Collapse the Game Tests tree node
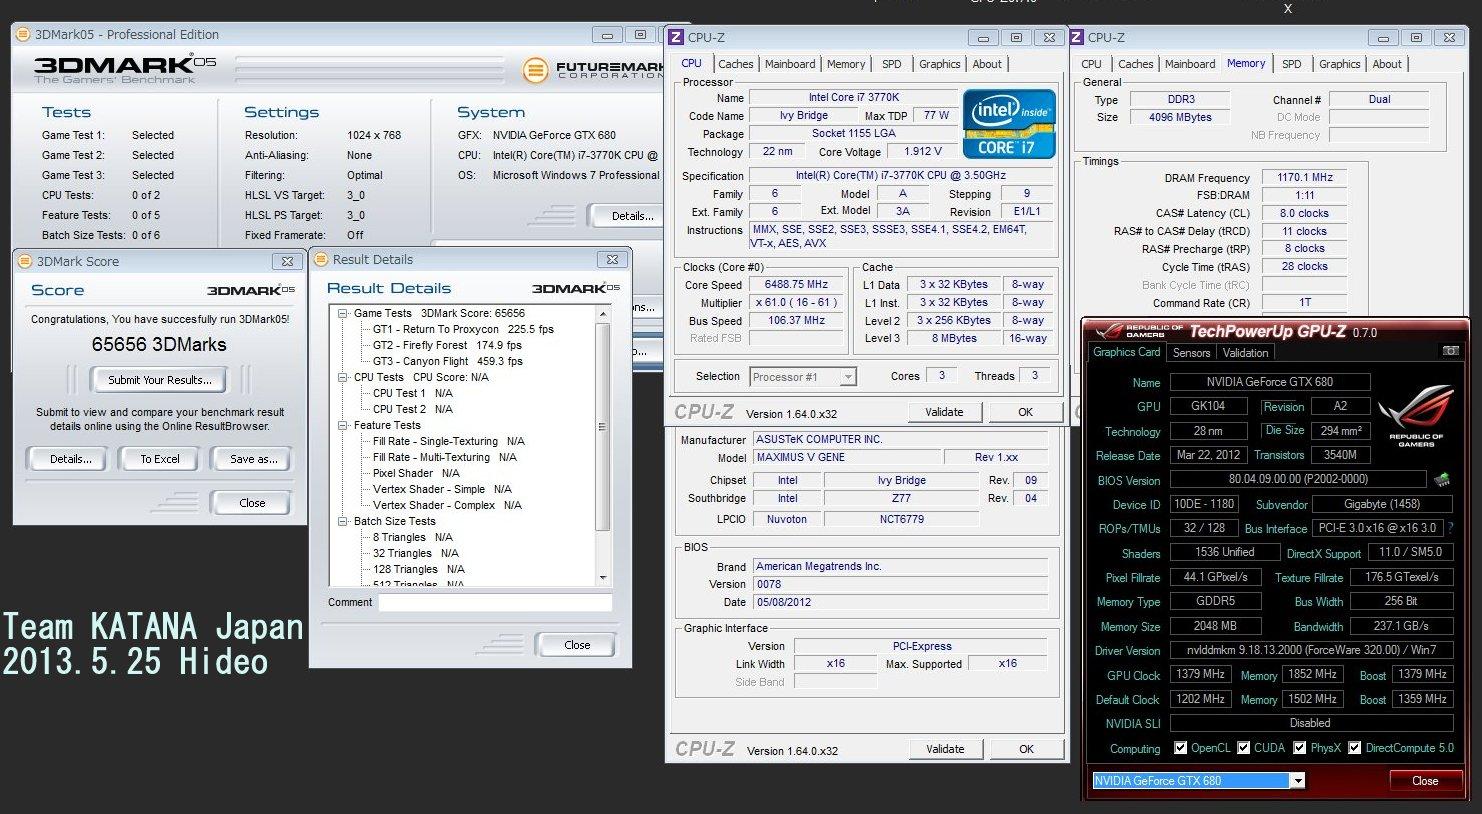 point(343,313)
